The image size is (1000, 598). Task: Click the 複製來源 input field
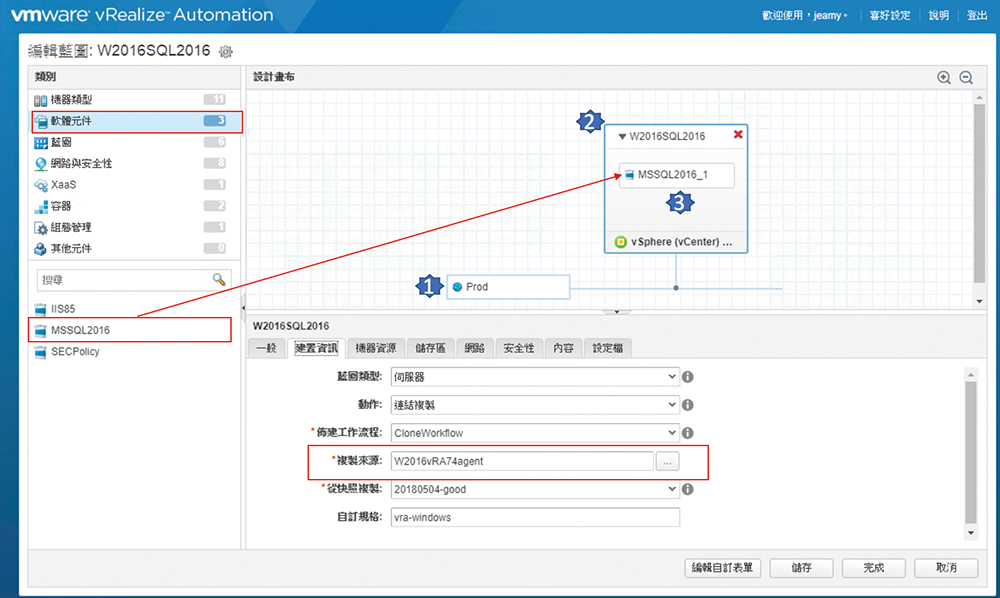pos(522,461)
